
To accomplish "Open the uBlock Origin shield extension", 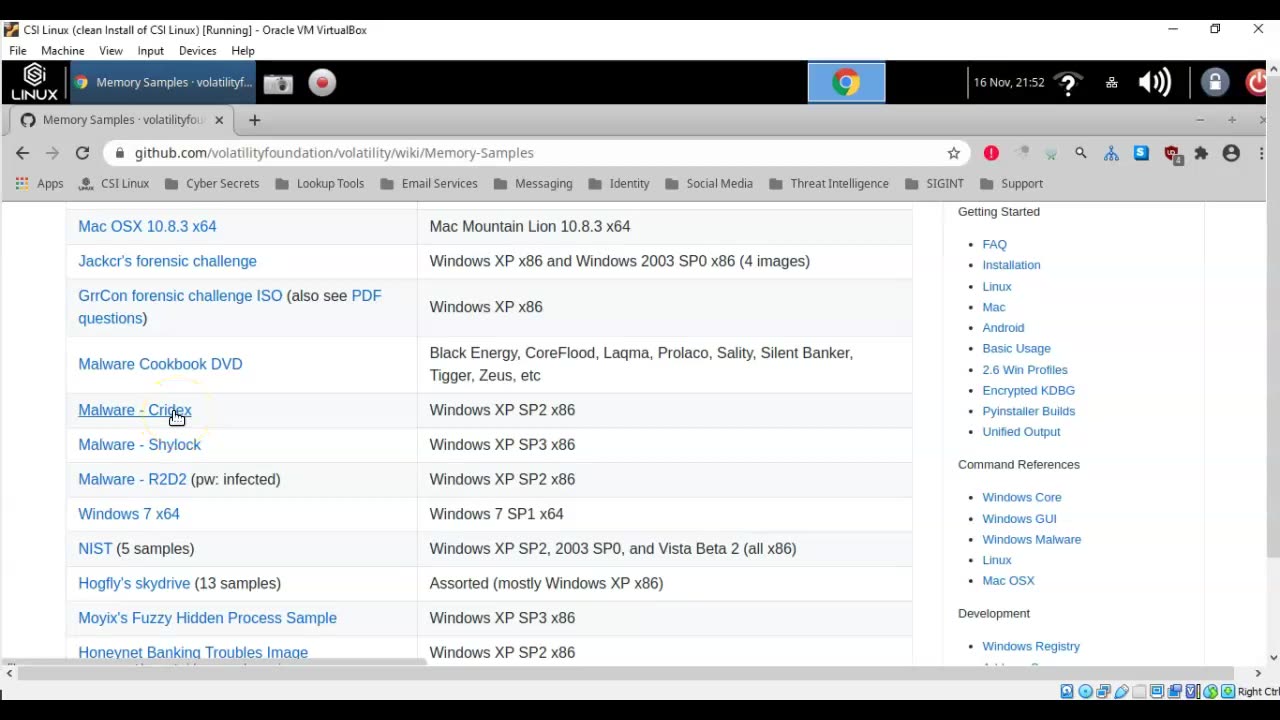I will pyautogui.click(x=1173, y=154).
